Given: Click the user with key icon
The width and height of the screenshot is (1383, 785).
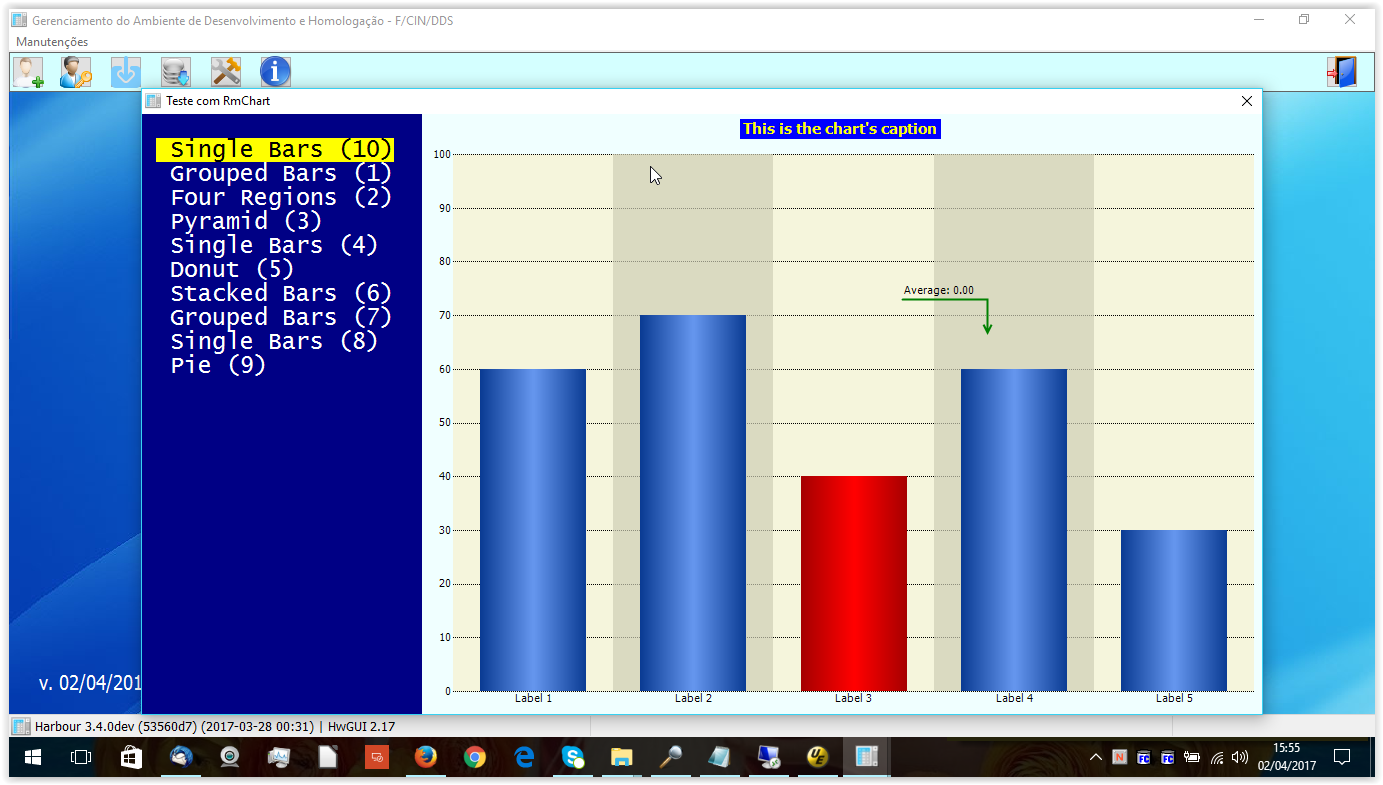Looking at the screenshot, I should click(76, 72).
